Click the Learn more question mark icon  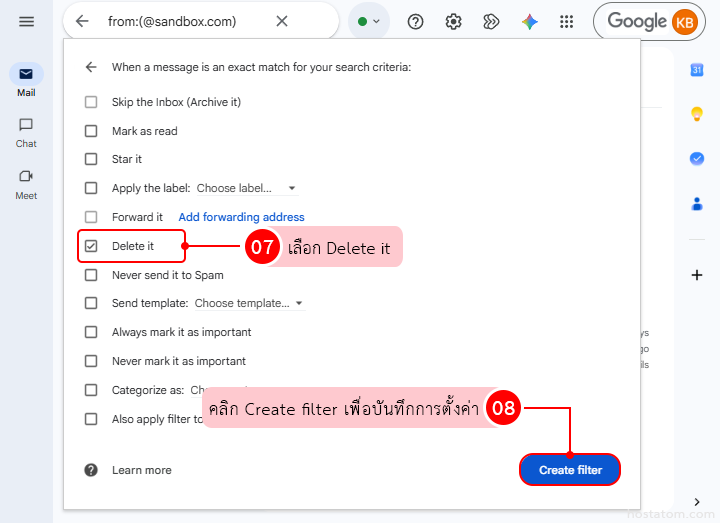click(x=91, y=470)
